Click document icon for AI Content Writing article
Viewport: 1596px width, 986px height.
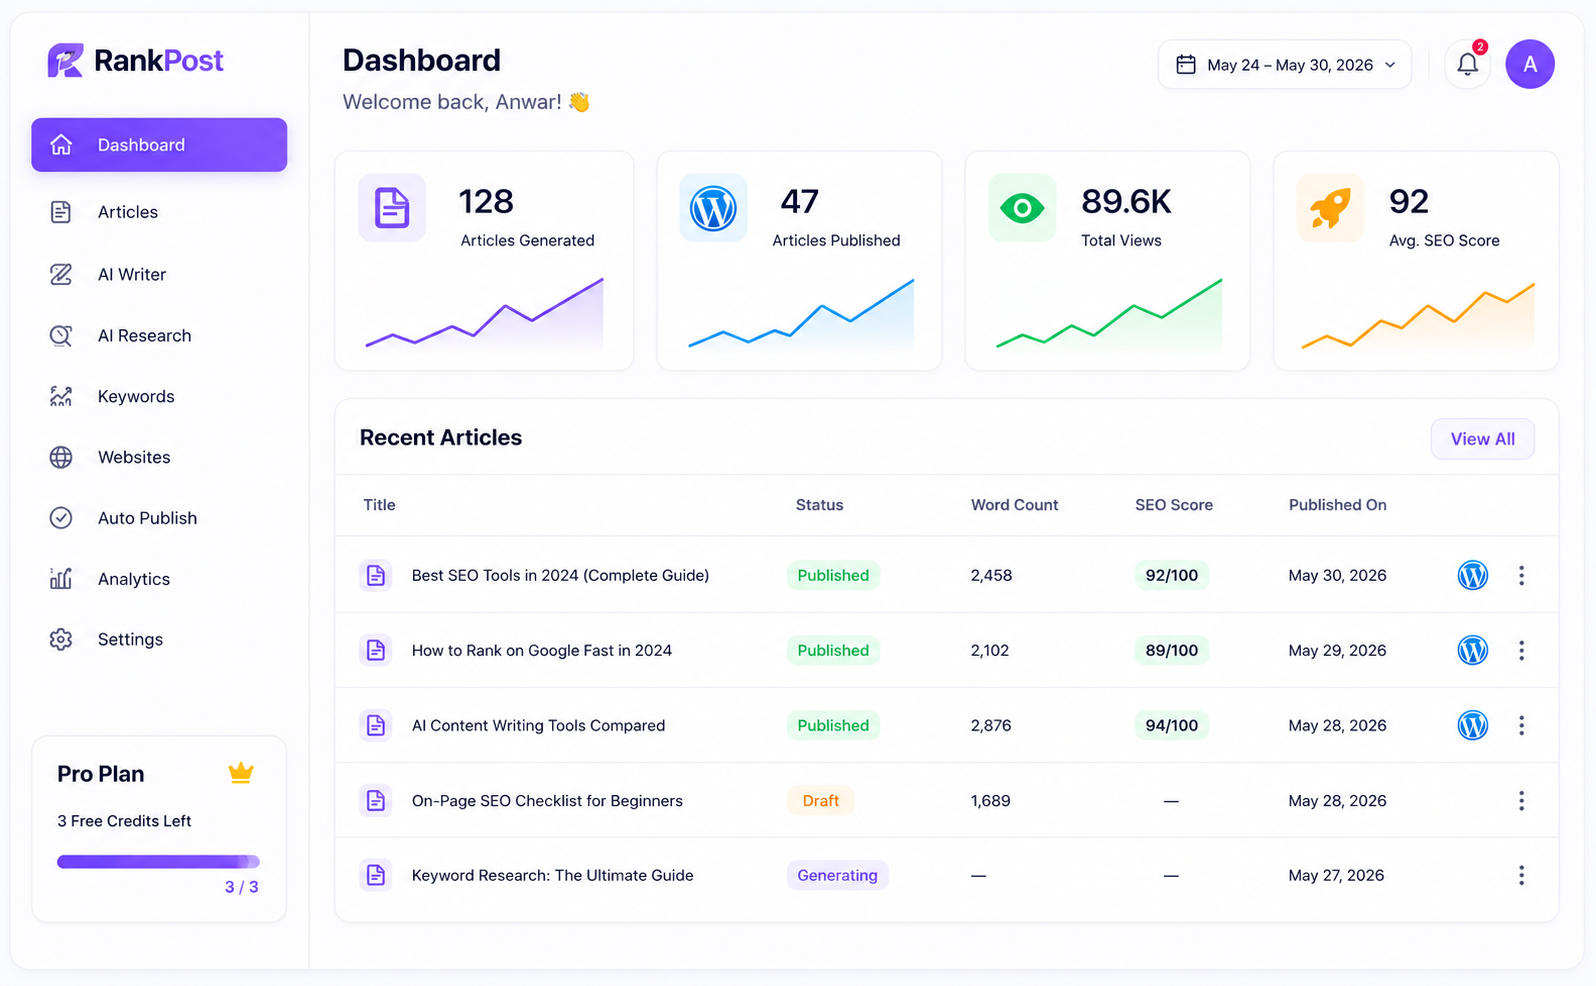(x=375, y=725)
